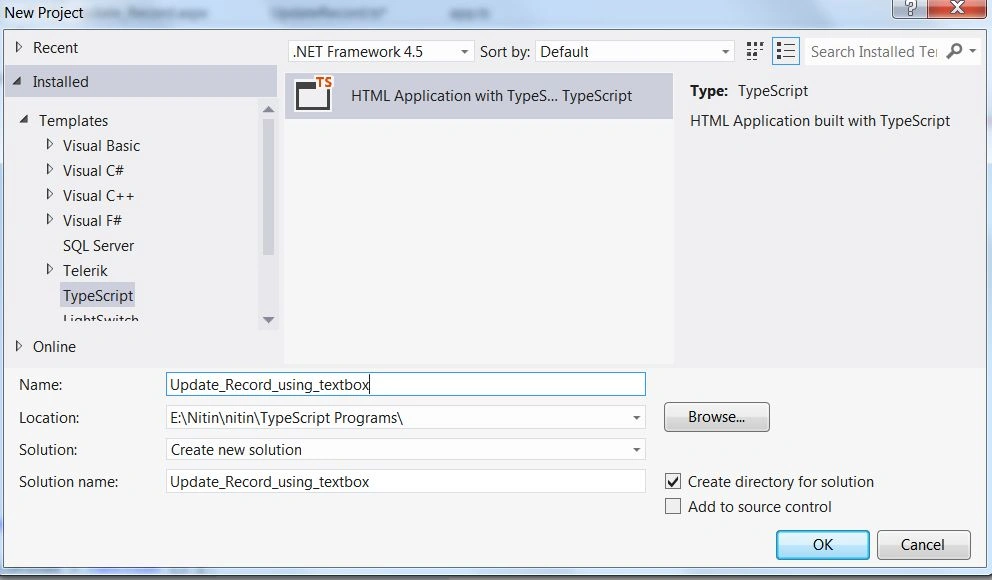Click the Installed header label
This screenshot has width=992, height=580.
61,82
